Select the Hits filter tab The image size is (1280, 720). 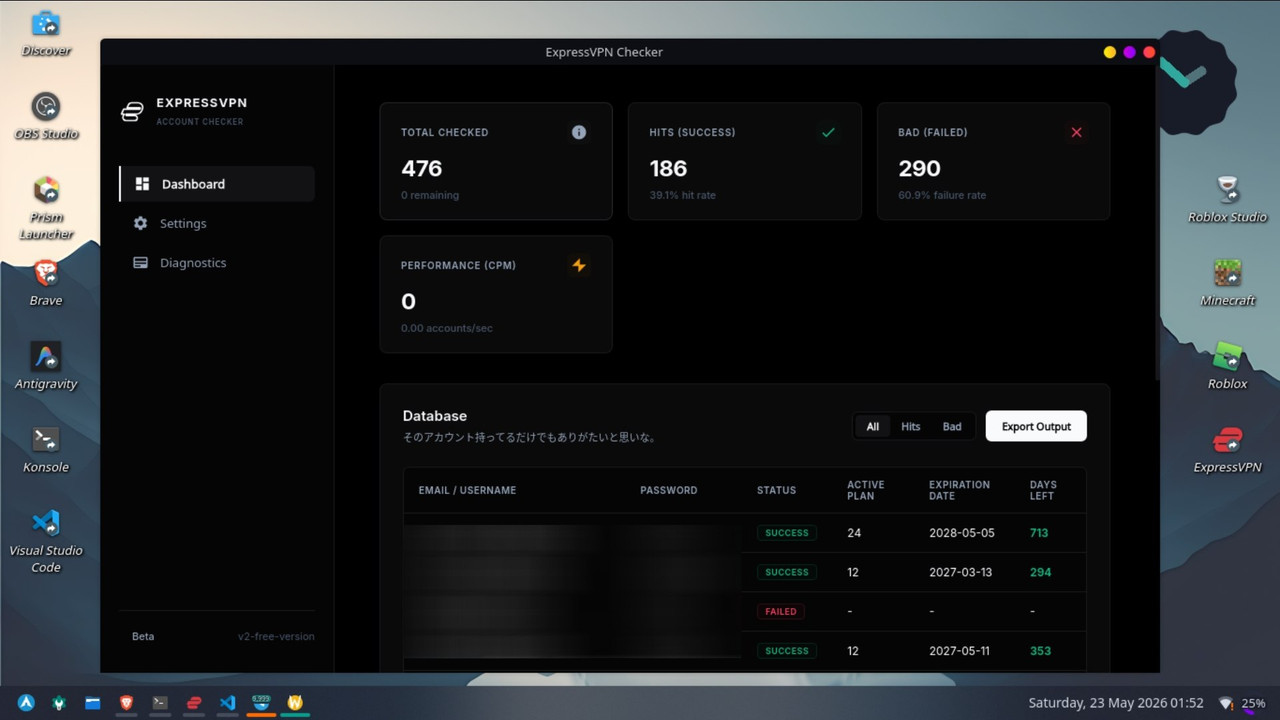coord(910,426)
